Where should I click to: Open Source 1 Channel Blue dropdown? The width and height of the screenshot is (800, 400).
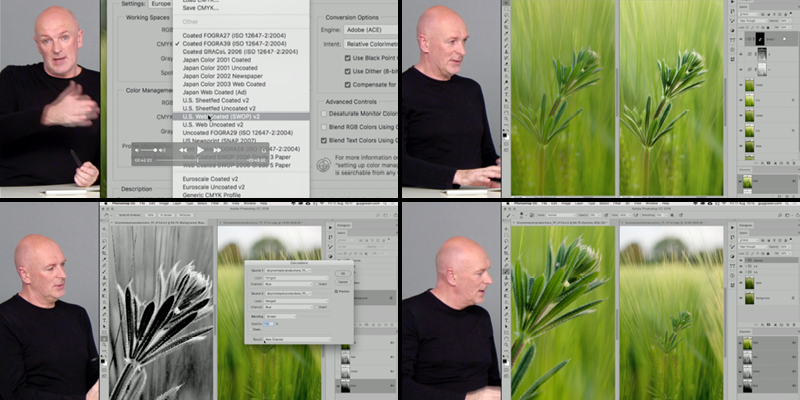coord(288,284)
